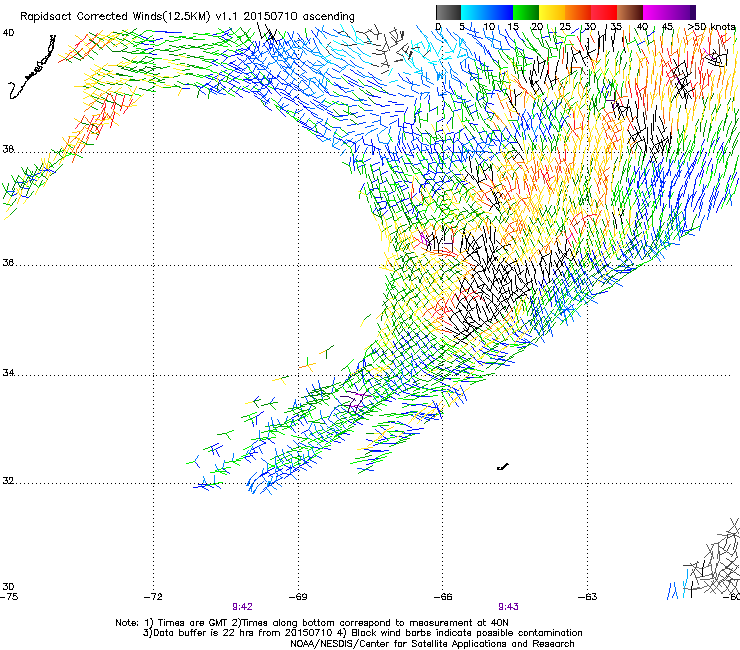The image size is (740, 650).
Task: Click the purple wind barb near 33.5N
Action: click(355, 400)
